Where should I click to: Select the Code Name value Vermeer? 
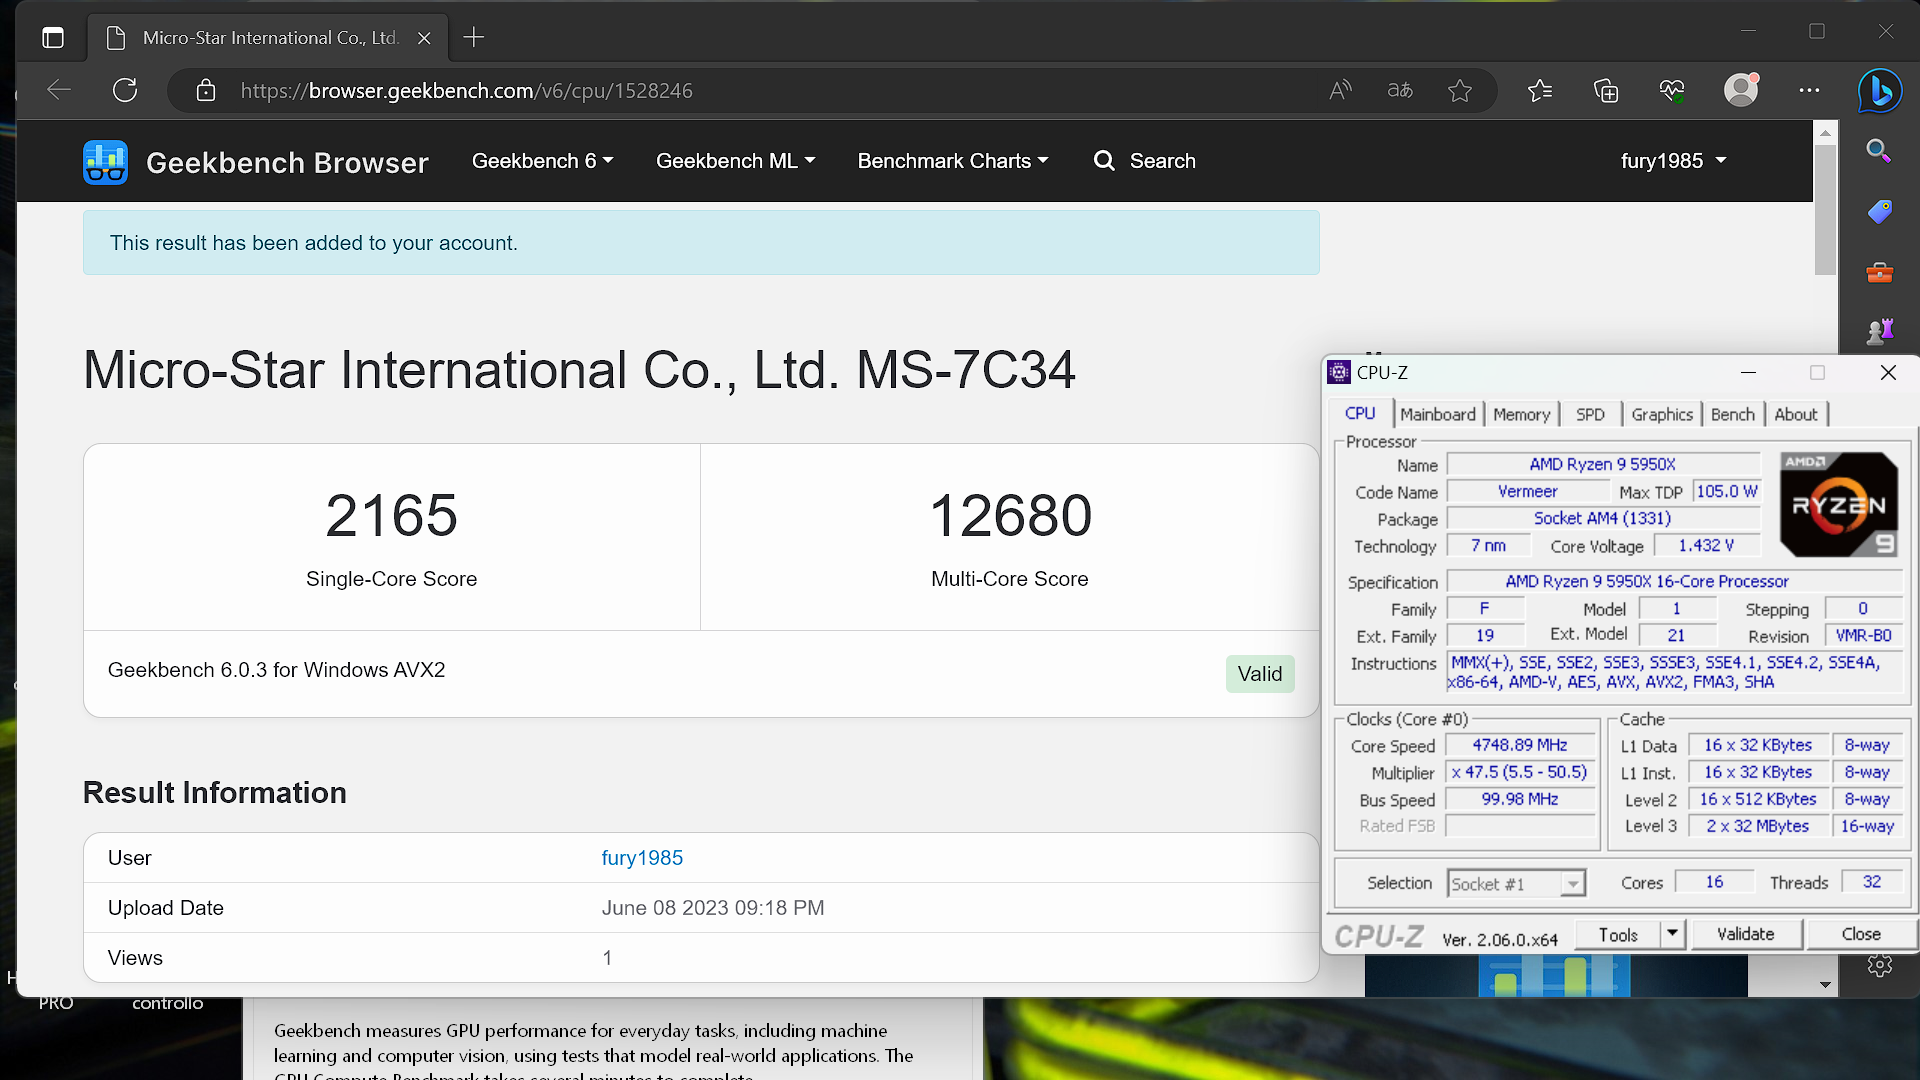(1527, 491)
